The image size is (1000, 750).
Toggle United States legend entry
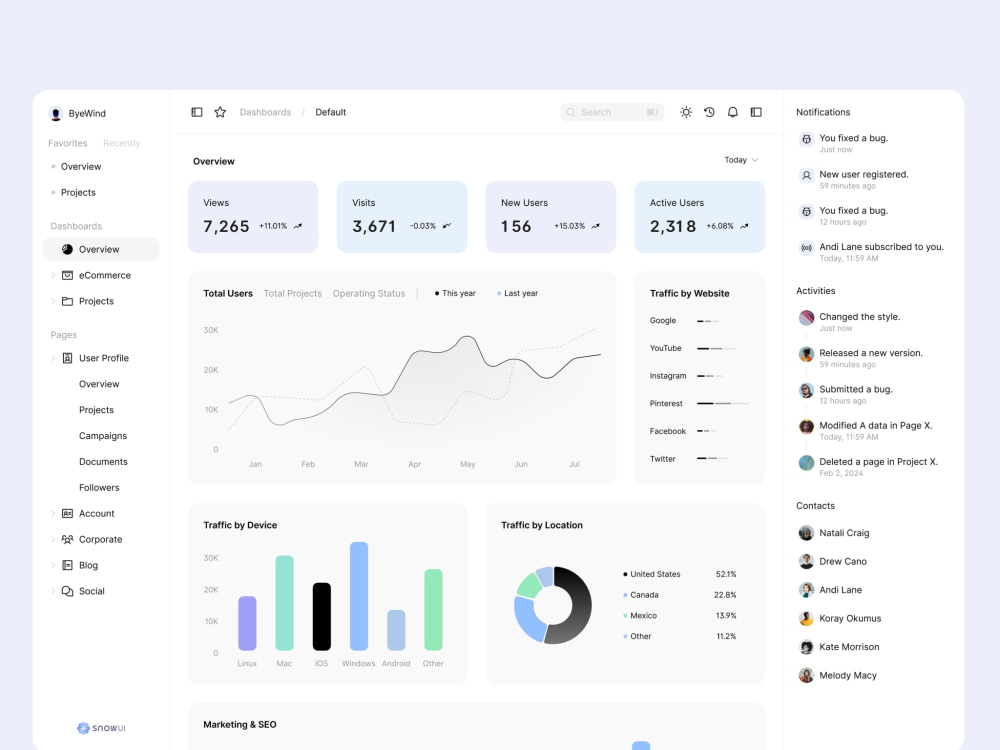(652, 574)
